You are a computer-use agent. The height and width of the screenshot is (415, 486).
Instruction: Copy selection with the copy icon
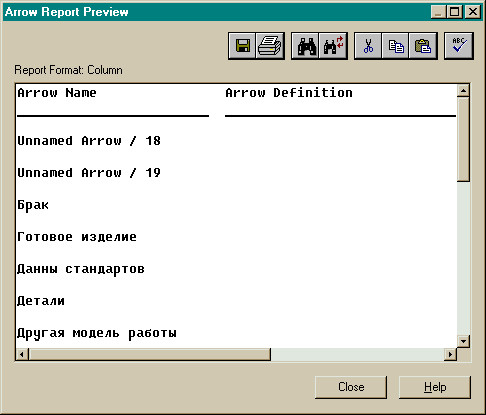click(395, 46)
